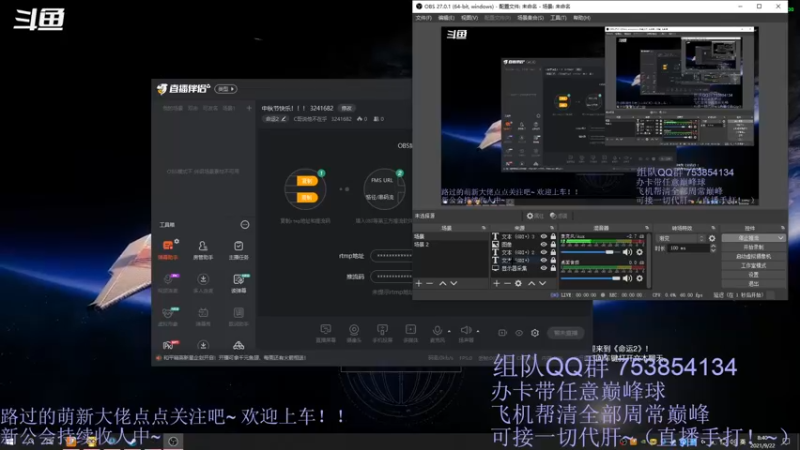Open 读弹幕 tool in Douyu toolbox
The height and width of the screenshot is (450, 800).
238,283
